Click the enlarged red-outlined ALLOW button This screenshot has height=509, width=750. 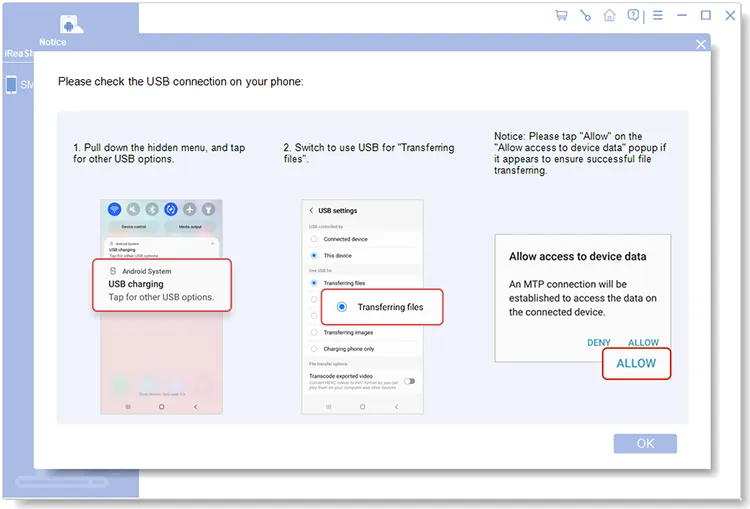click(x=636, y=364)
